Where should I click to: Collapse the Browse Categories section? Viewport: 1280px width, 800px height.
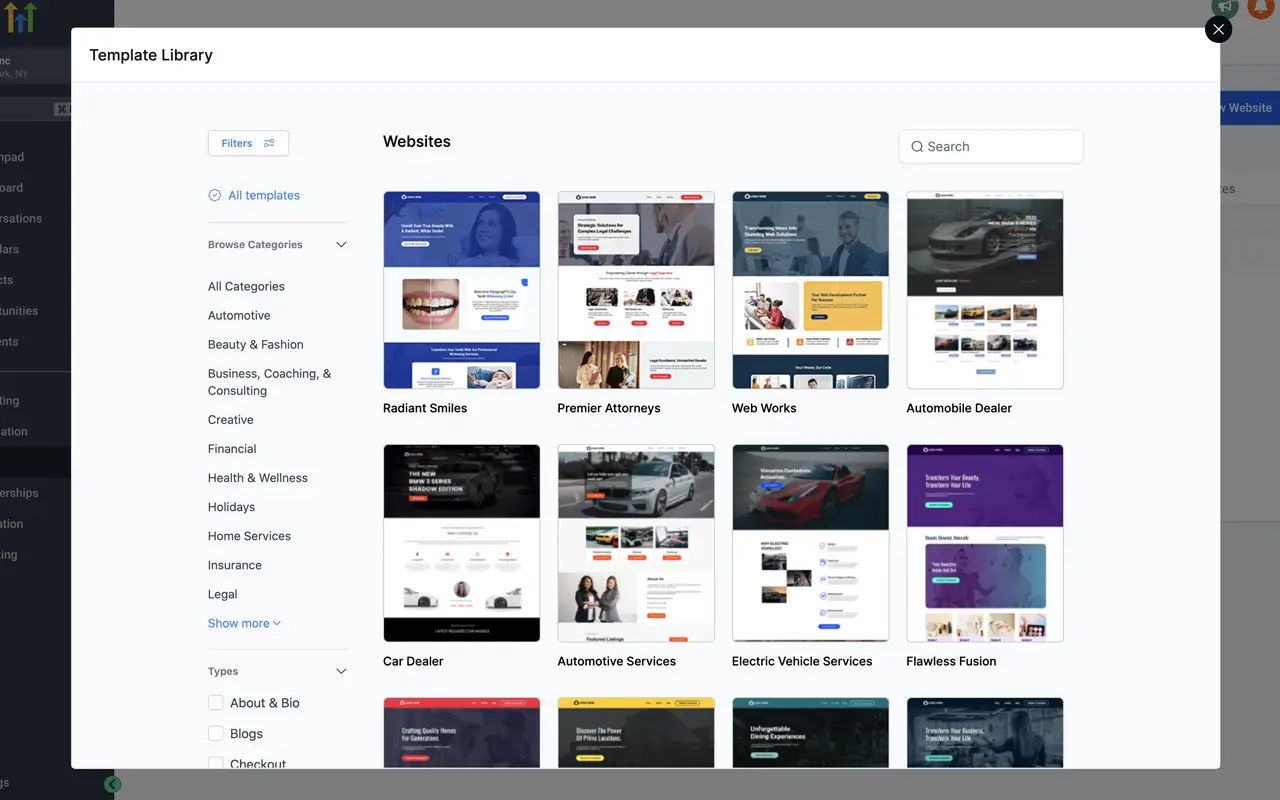(x=341, y=245)
